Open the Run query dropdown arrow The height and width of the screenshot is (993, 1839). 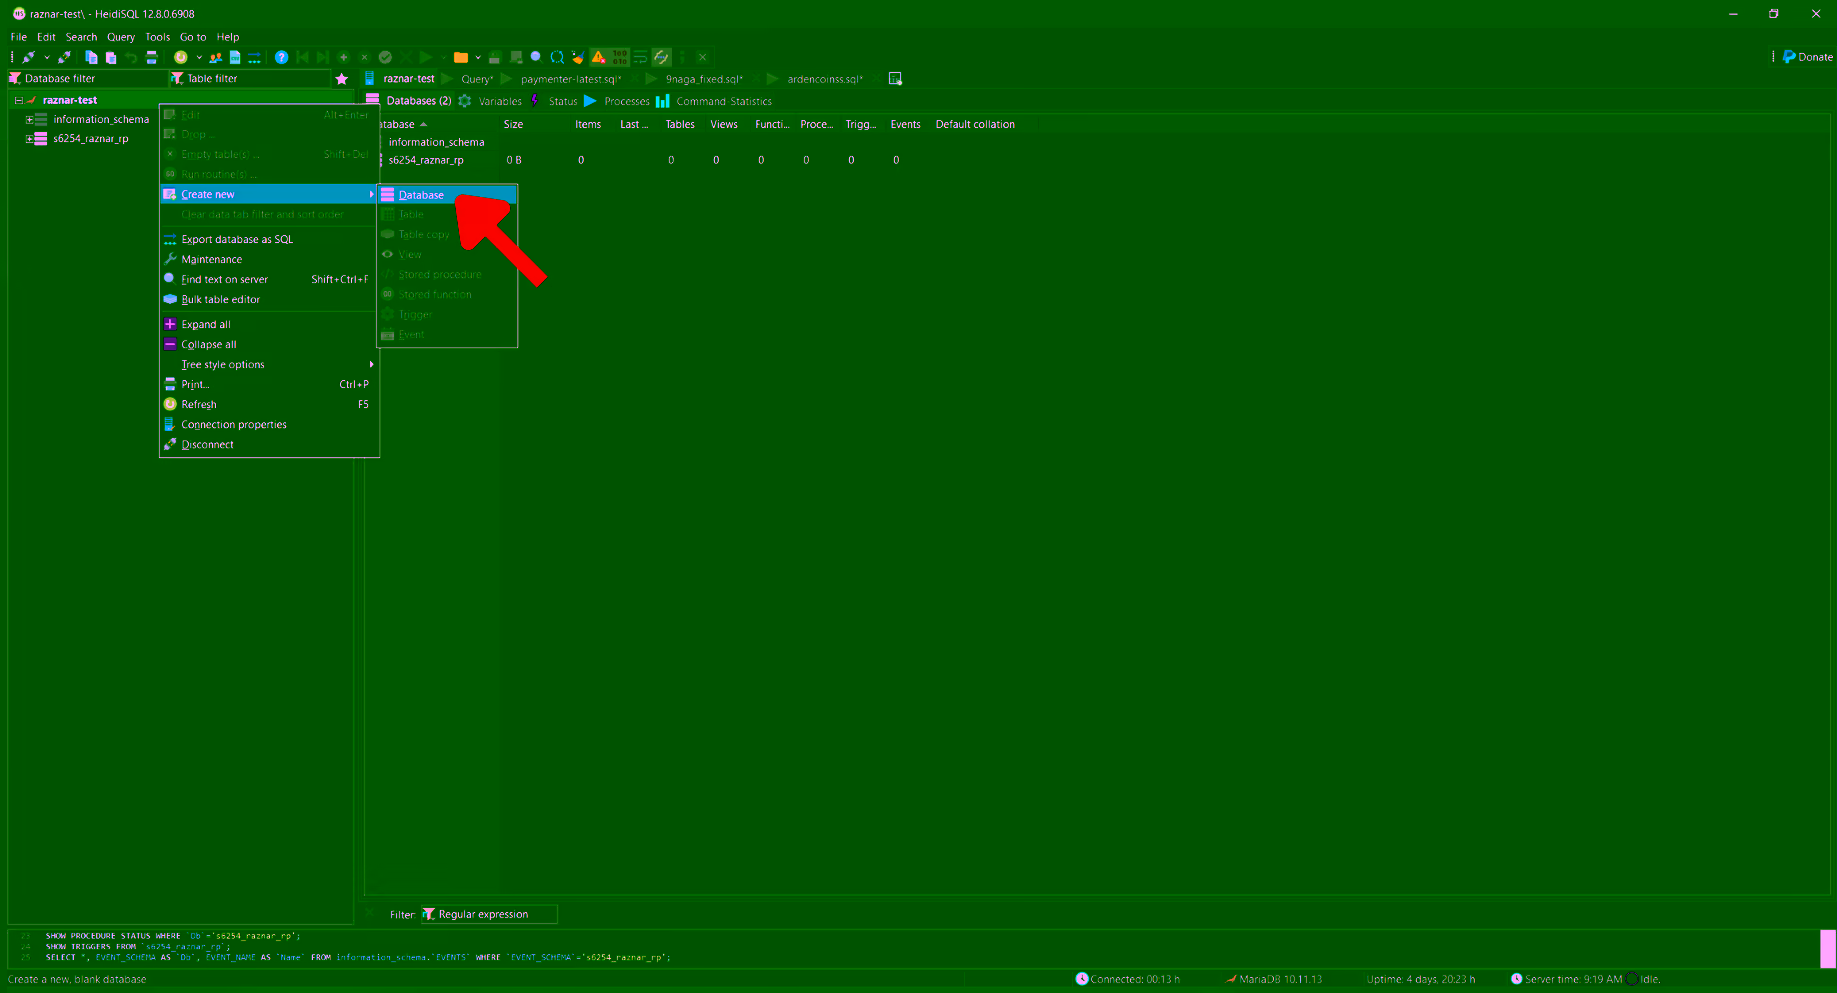(443, 57)
